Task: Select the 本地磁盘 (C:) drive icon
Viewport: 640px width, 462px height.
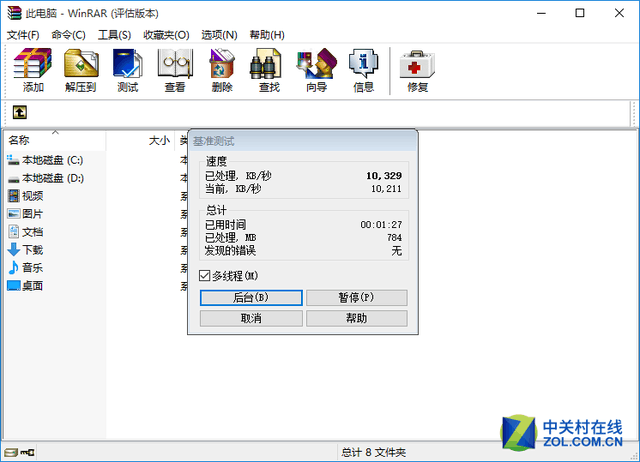Action: [13, 160]
